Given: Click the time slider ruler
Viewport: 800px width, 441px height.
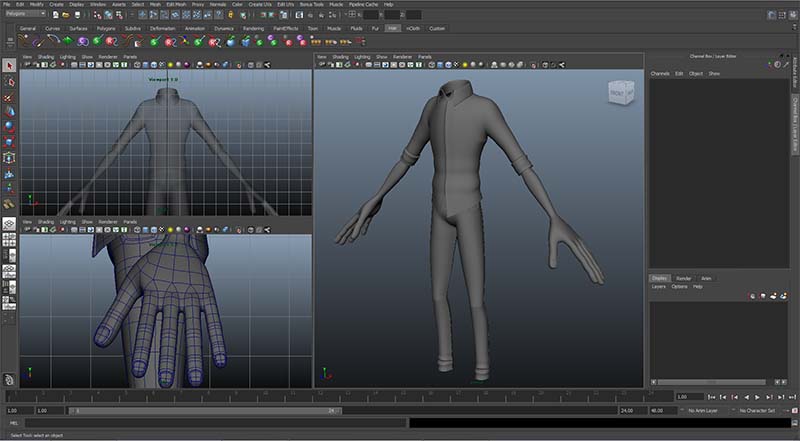Looking at the screenshot, I should [339, 397].
